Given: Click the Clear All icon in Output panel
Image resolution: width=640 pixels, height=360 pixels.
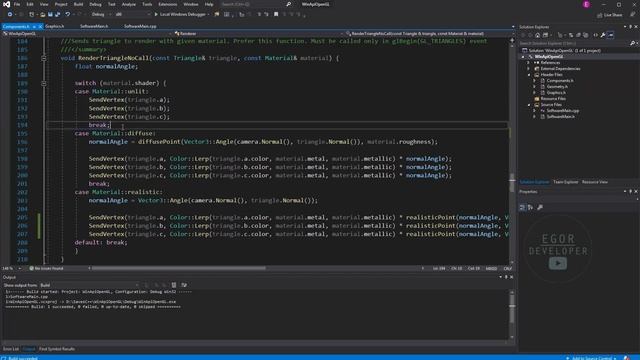Looking at the screenshot, I should click(x=174, y=285).
